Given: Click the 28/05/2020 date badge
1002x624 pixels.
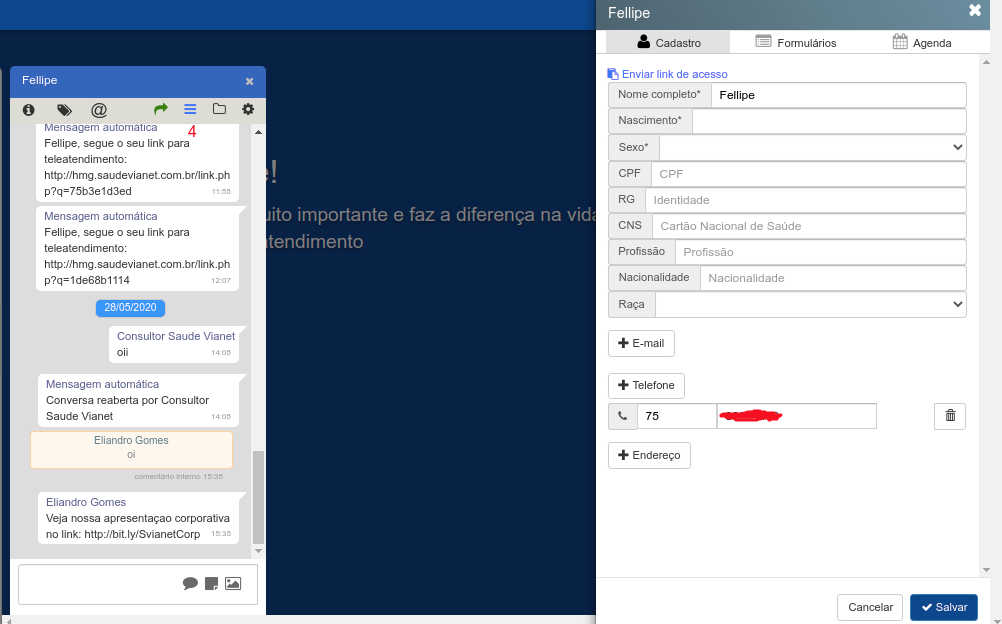Looking at the screenshot, I should 130,308.
